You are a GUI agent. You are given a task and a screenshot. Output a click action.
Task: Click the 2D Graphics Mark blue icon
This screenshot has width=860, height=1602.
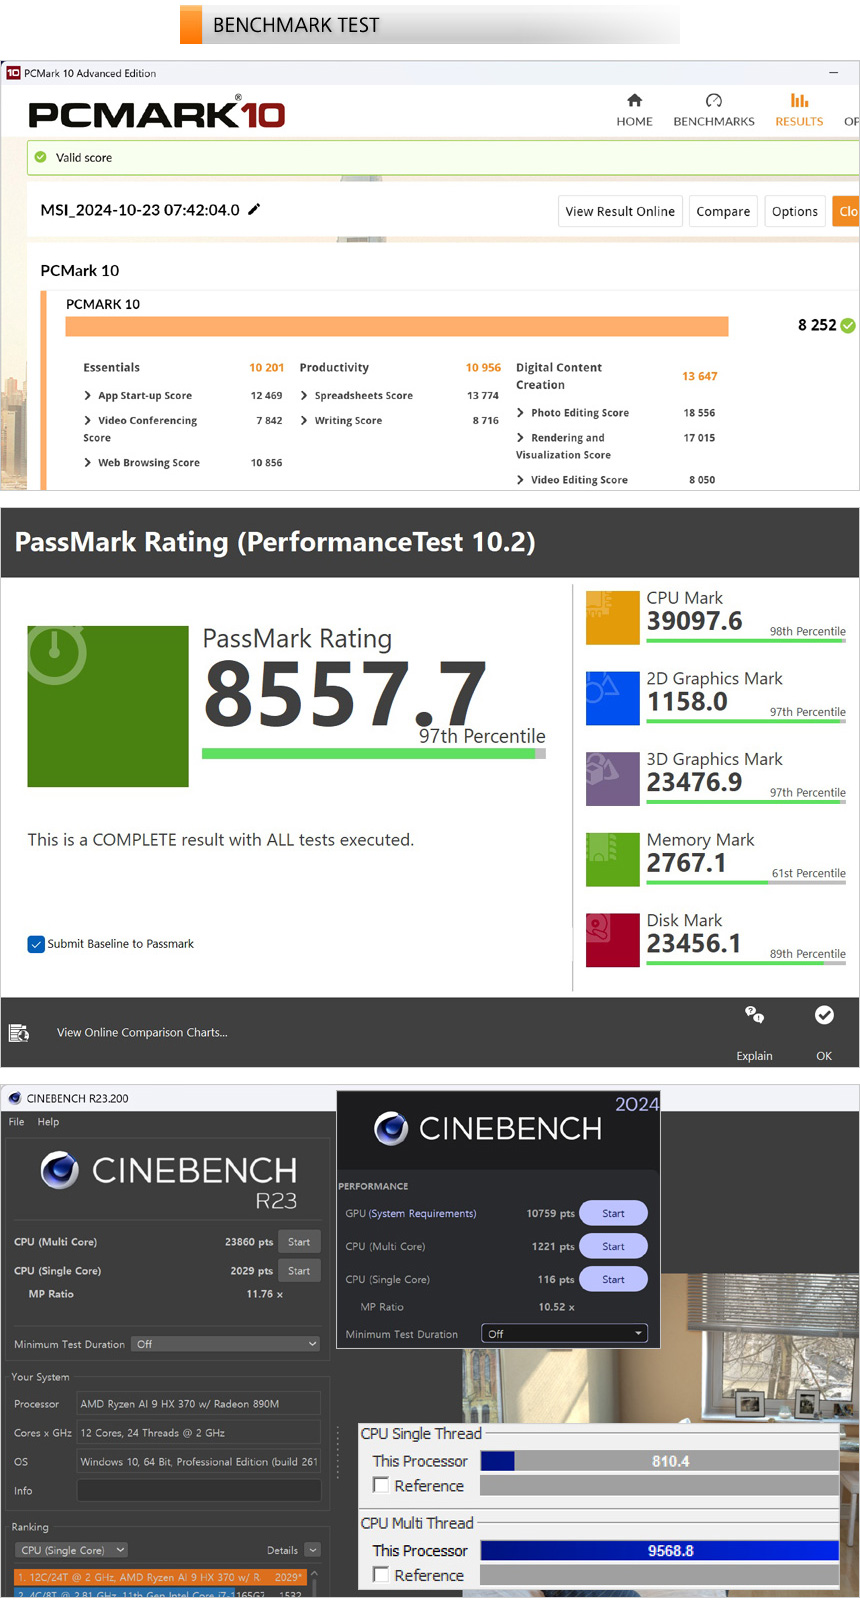[612, 698]
